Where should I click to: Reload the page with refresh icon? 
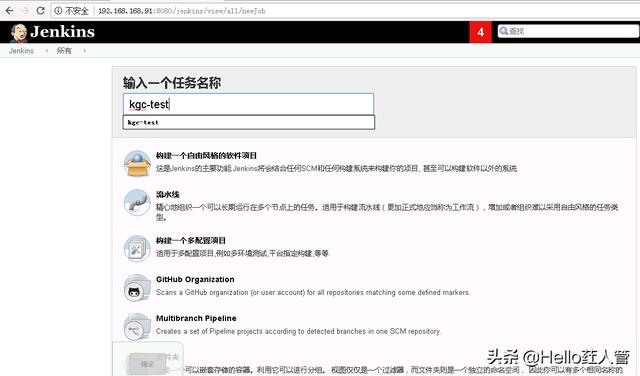tap(40, 11)
